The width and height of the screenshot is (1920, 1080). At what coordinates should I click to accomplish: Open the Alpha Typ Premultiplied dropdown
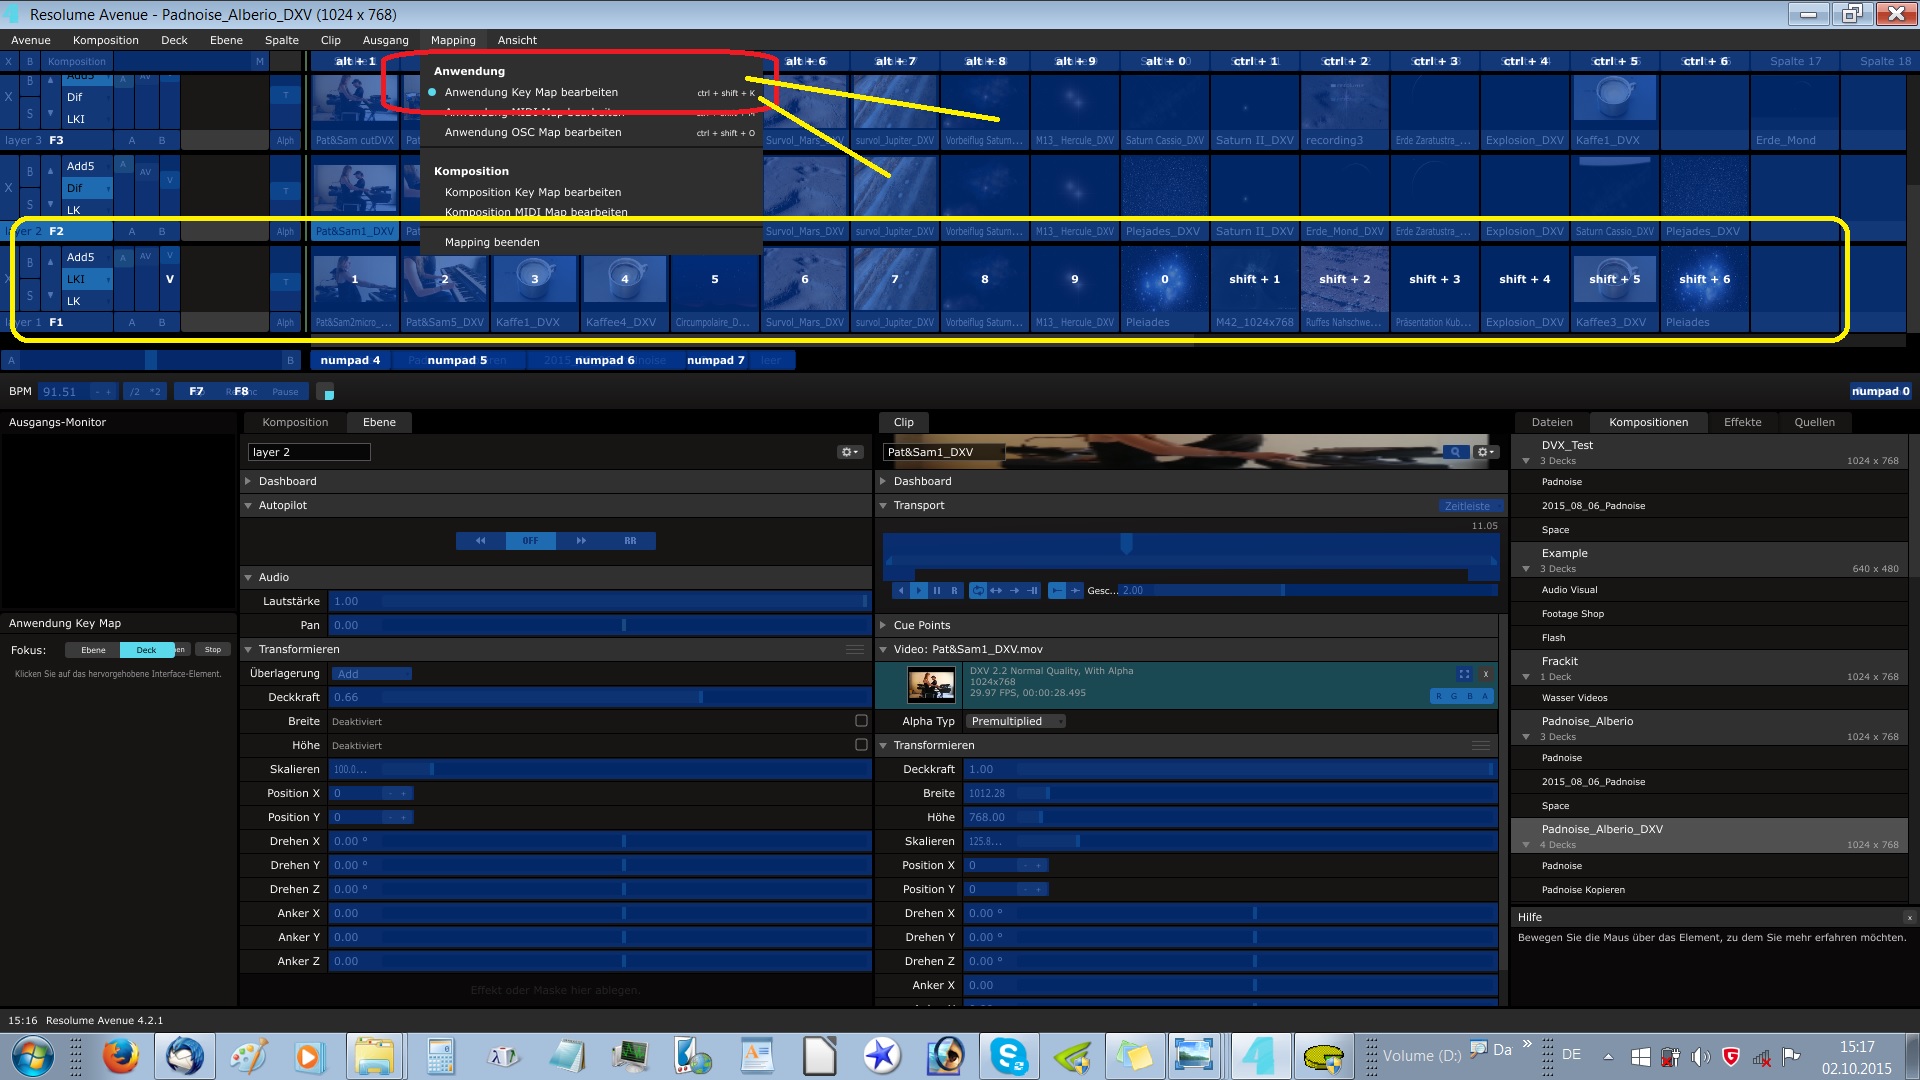click(x=1015, y=721)
